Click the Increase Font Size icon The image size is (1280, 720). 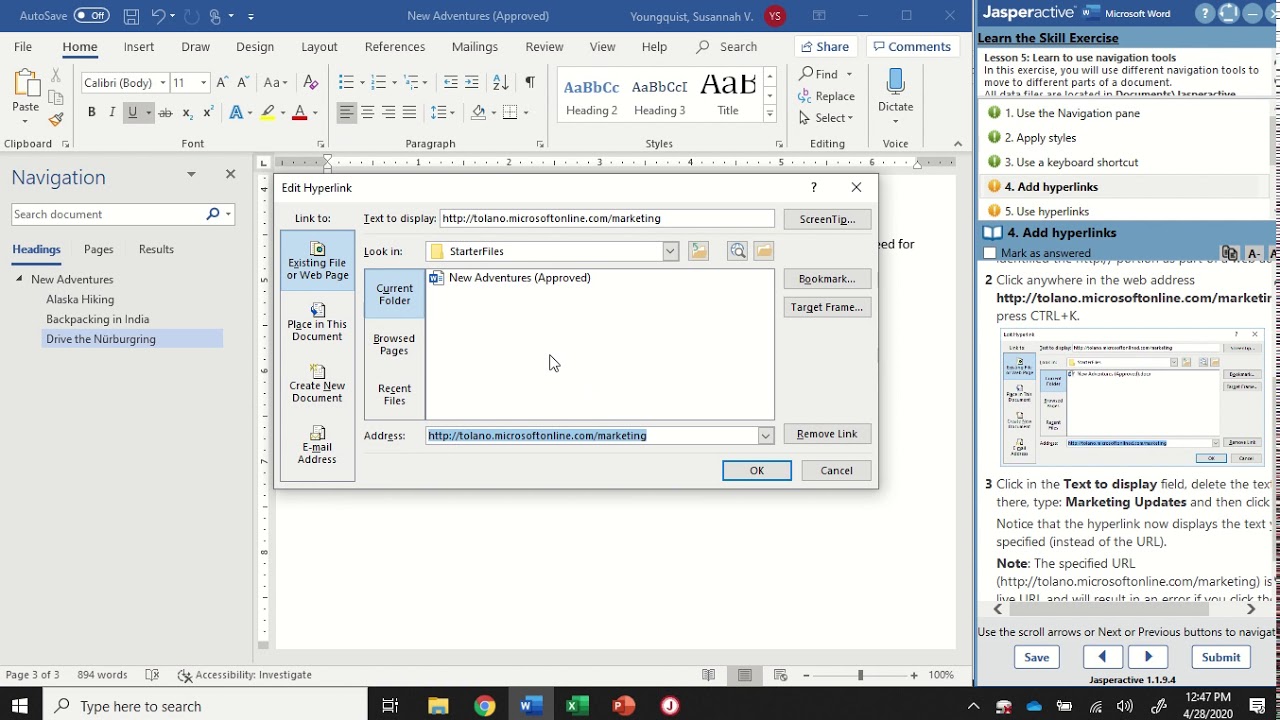point(223,83)
